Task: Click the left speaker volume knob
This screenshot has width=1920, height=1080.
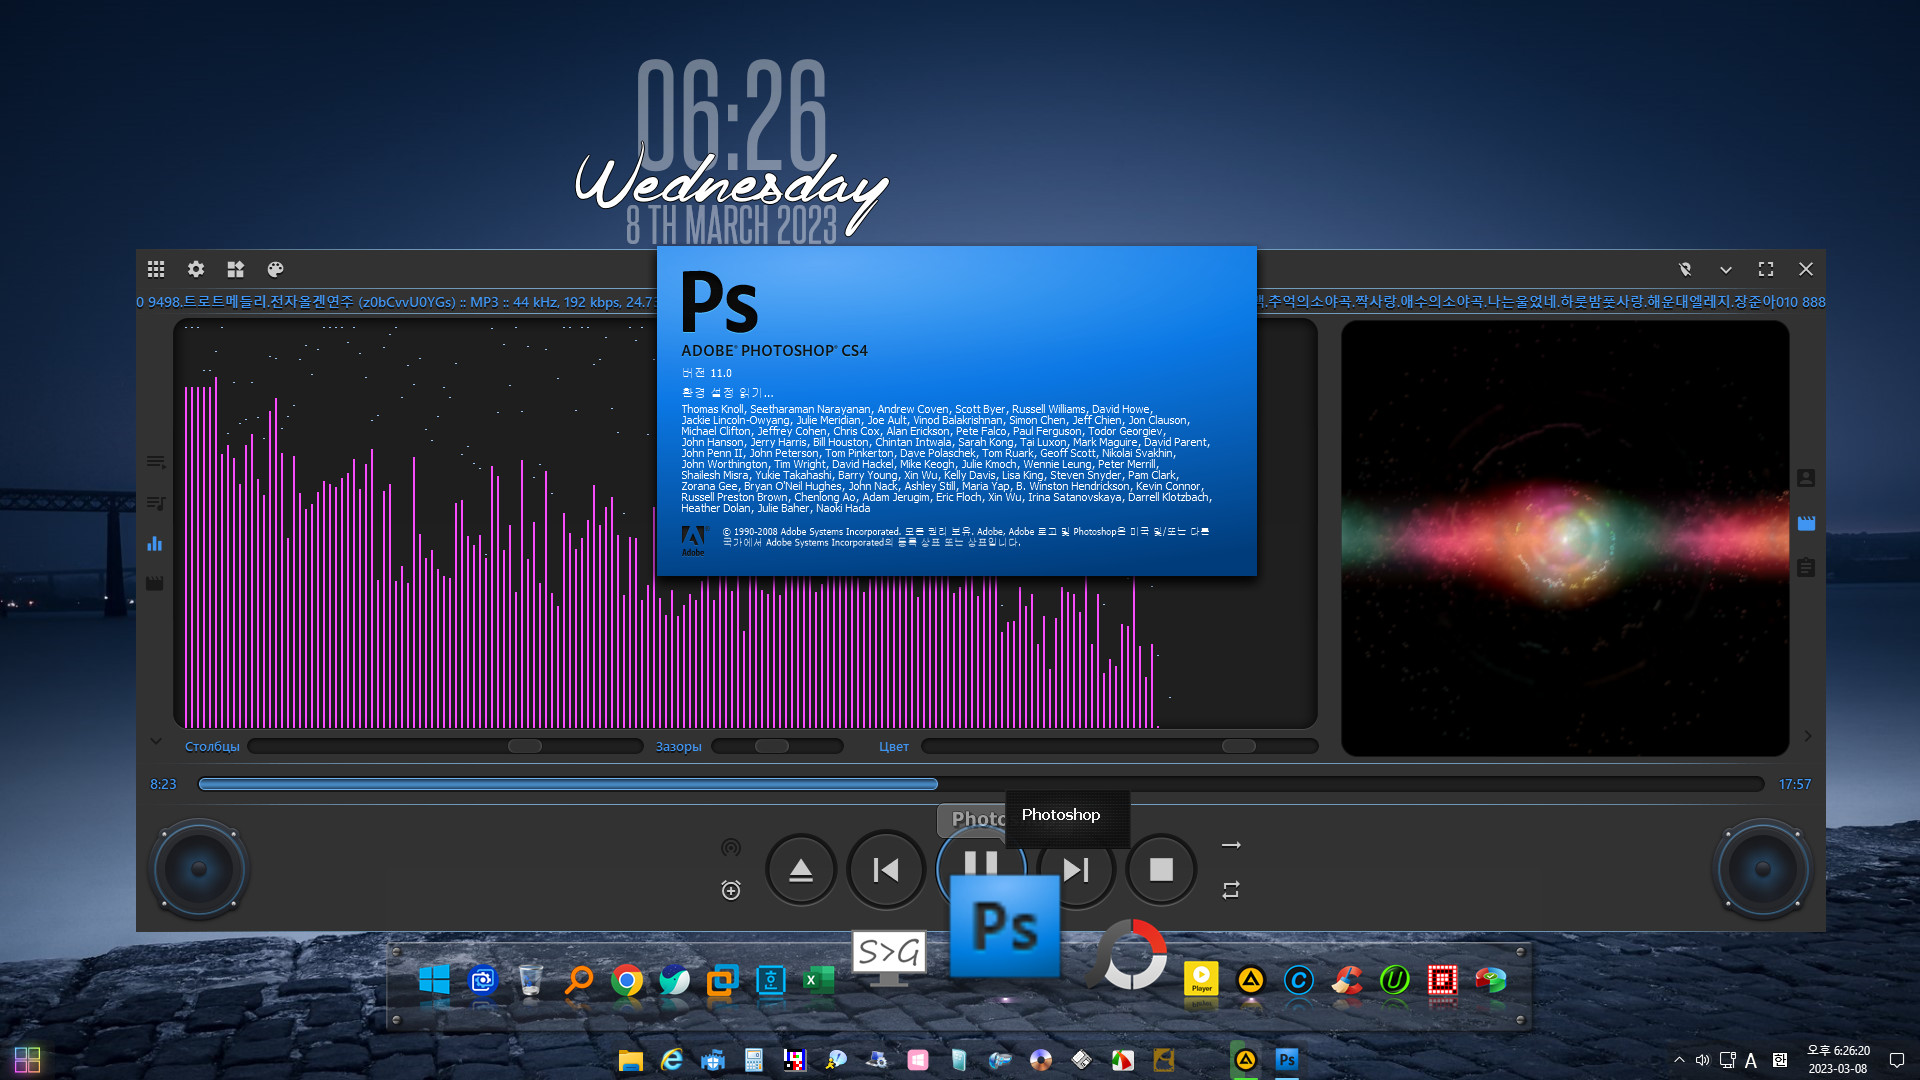Action: pos(199,869)
